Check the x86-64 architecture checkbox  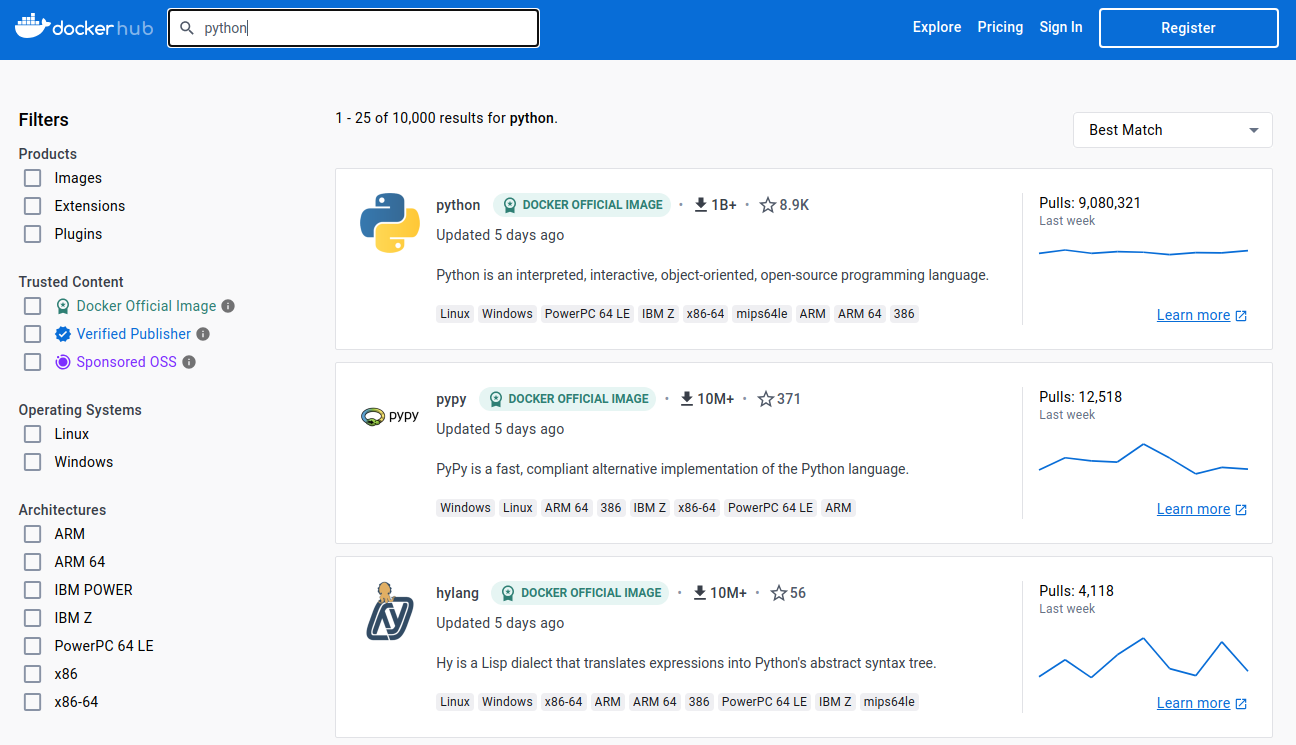[x=33, y=702]
